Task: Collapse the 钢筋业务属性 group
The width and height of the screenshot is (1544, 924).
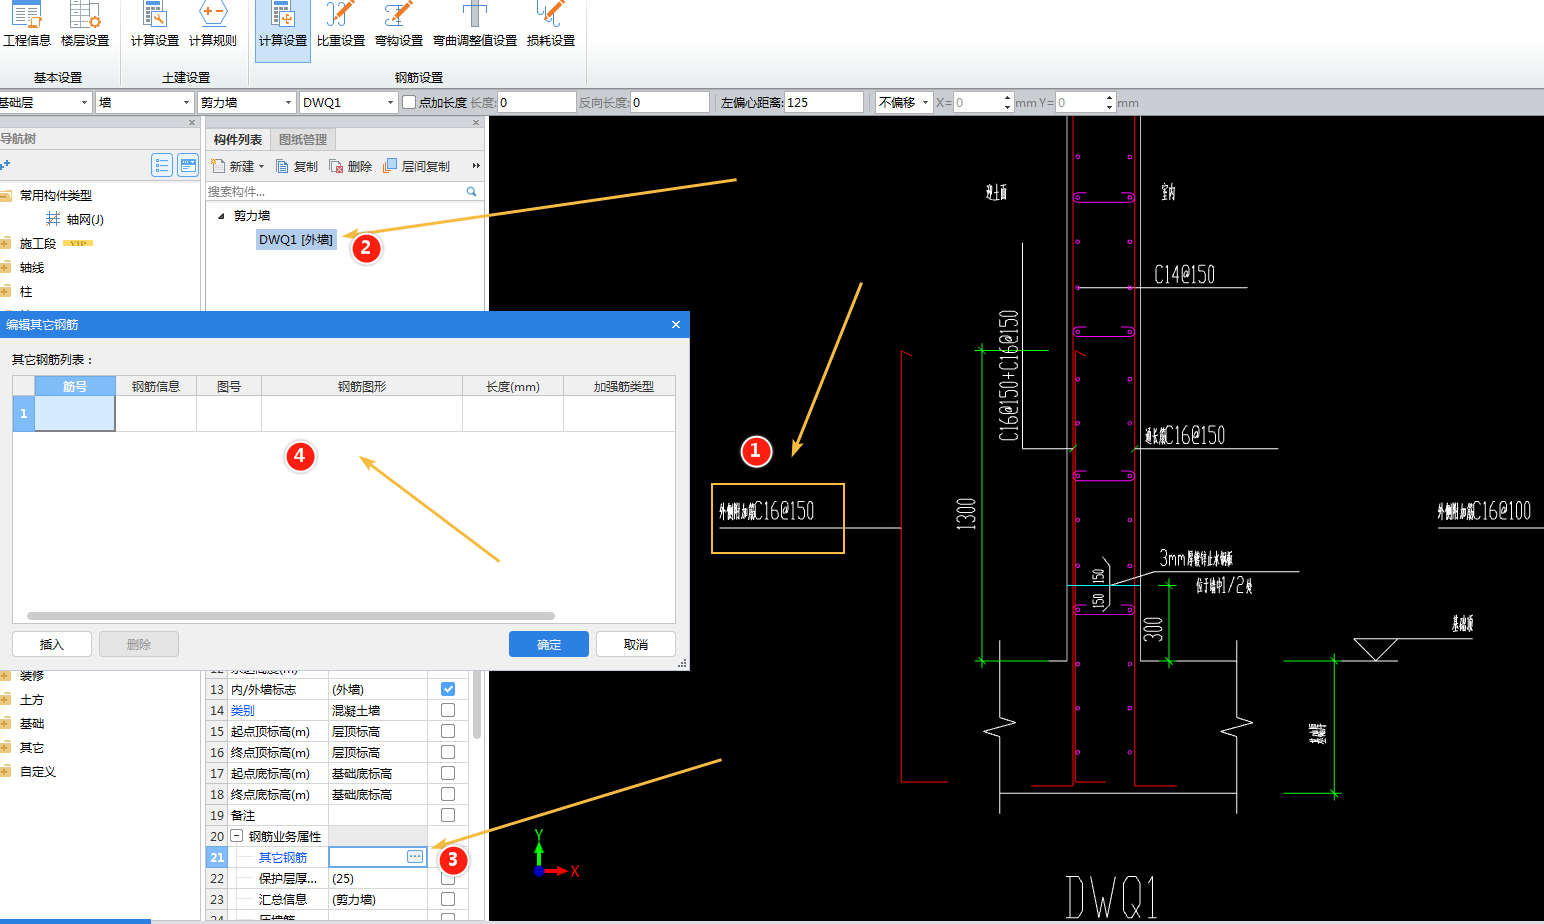Action: [237, 836]
